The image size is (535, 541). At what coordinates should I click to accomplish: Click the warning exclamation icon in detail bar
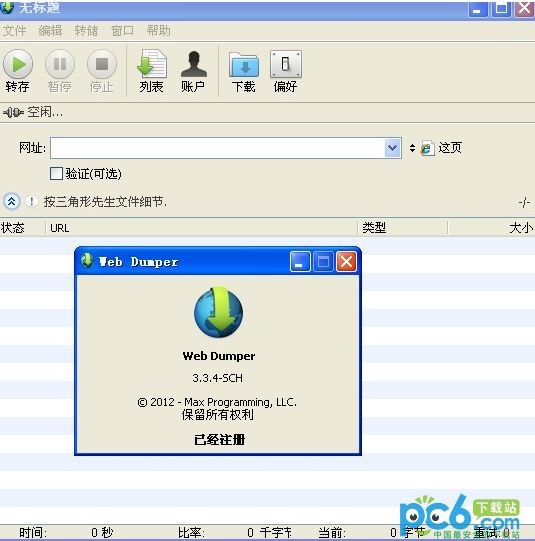pyautogui.click(x=32, y=201)
